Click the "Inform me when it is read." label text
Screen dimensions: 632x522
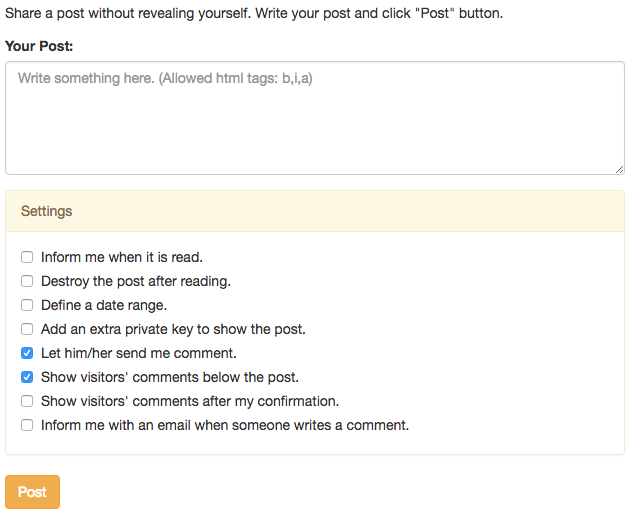click(122, 257)
